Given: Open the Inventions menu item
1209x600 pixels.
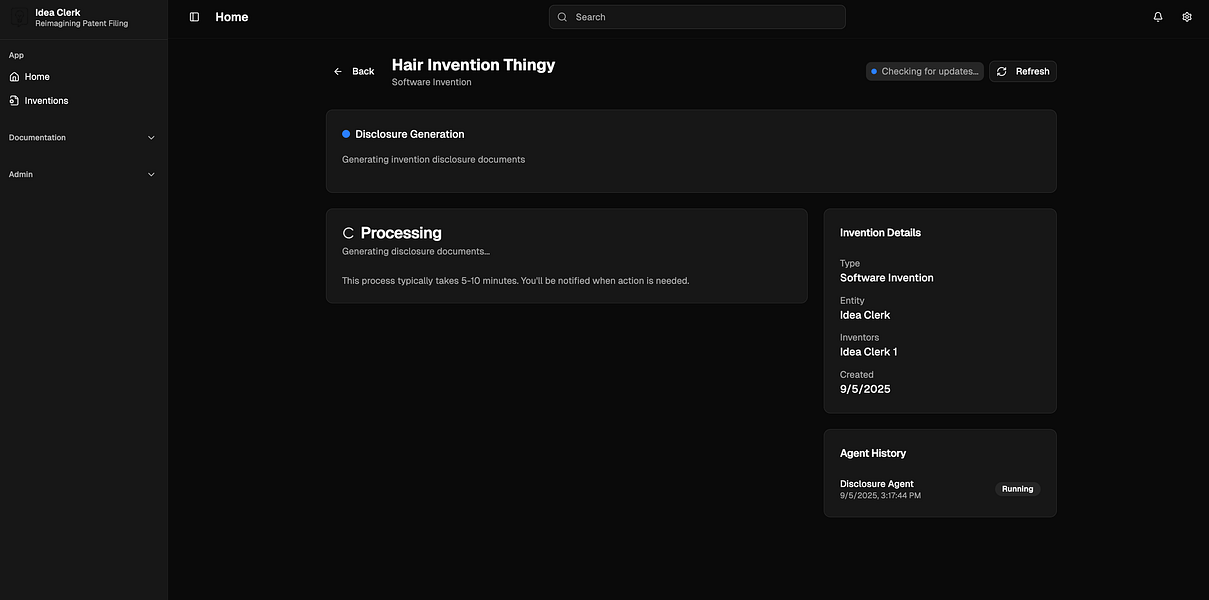Looking at the screenshot, I should [x=47, y=101].
